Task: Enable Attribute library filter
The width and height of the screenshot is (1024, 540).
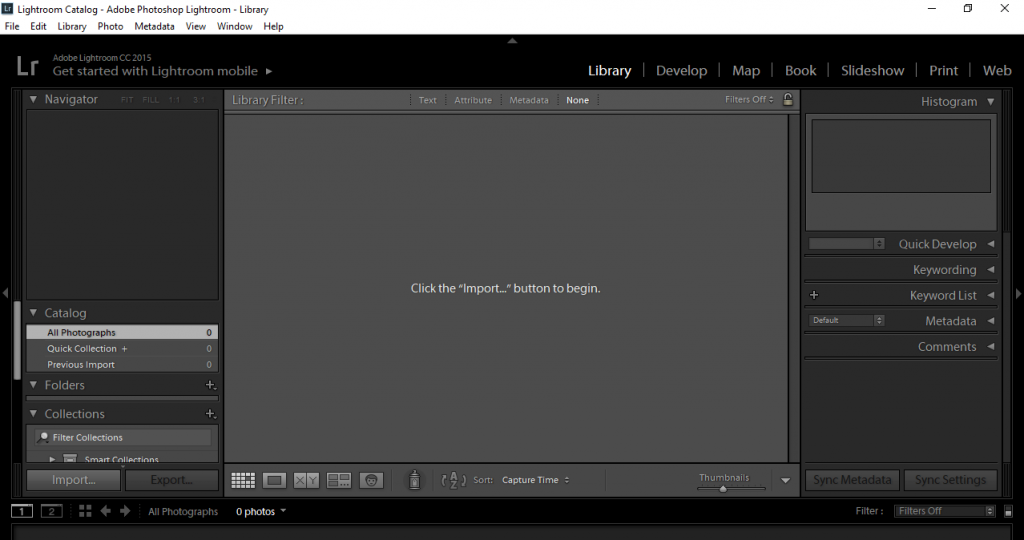Action: (x=473, y=100)
